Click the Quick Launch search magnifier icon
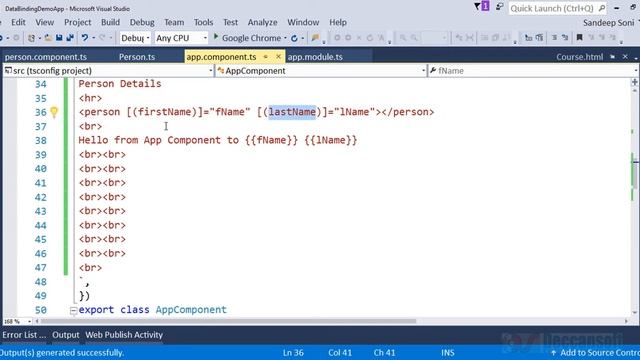 tap(602, 8)
